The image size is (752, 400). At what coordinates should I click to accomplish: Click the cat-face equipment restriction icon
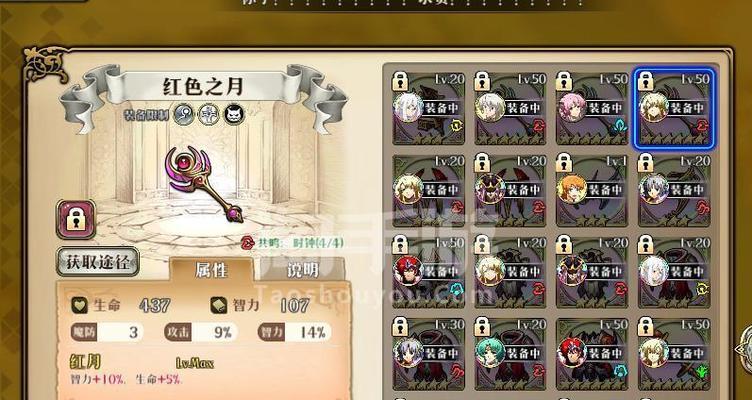(235, 115)
